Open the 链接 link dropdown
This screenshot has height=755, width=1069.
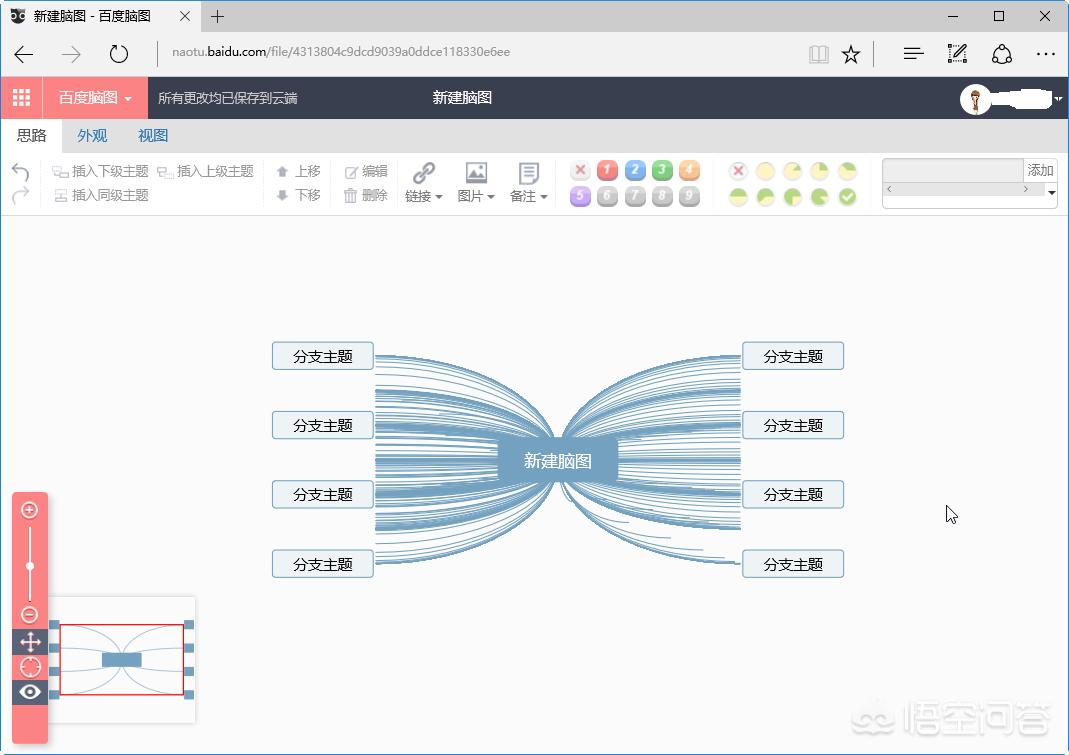[424, 183]
